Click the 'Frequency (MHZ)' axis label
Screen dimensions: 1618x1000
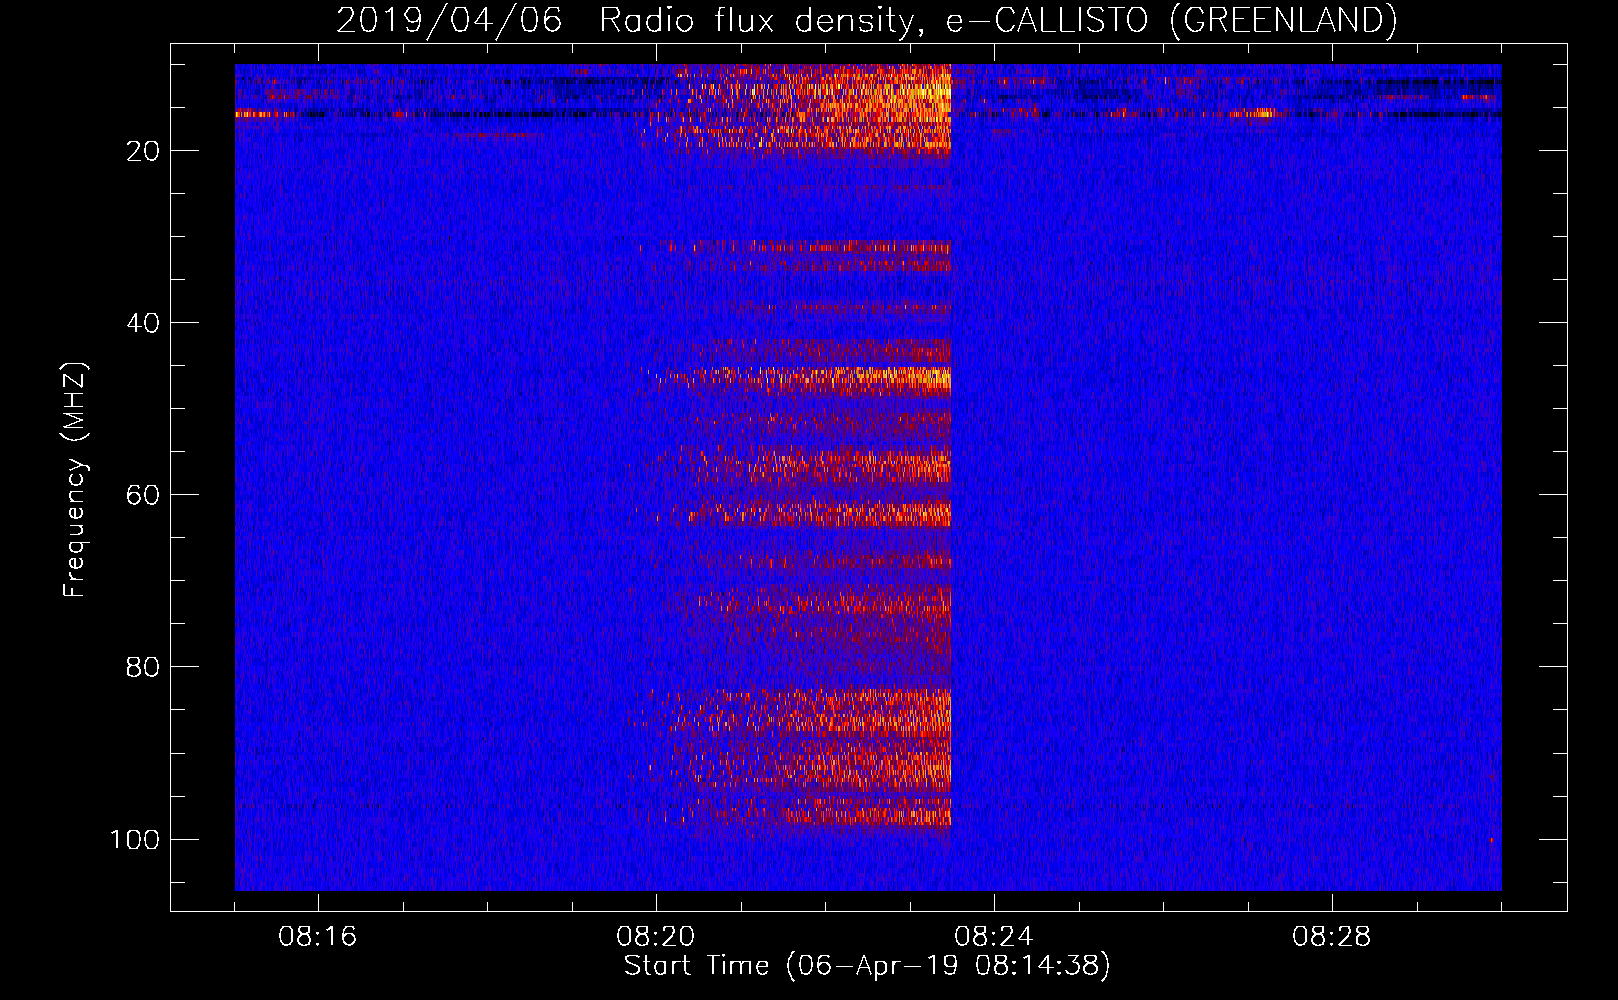(x=75, y=479)
